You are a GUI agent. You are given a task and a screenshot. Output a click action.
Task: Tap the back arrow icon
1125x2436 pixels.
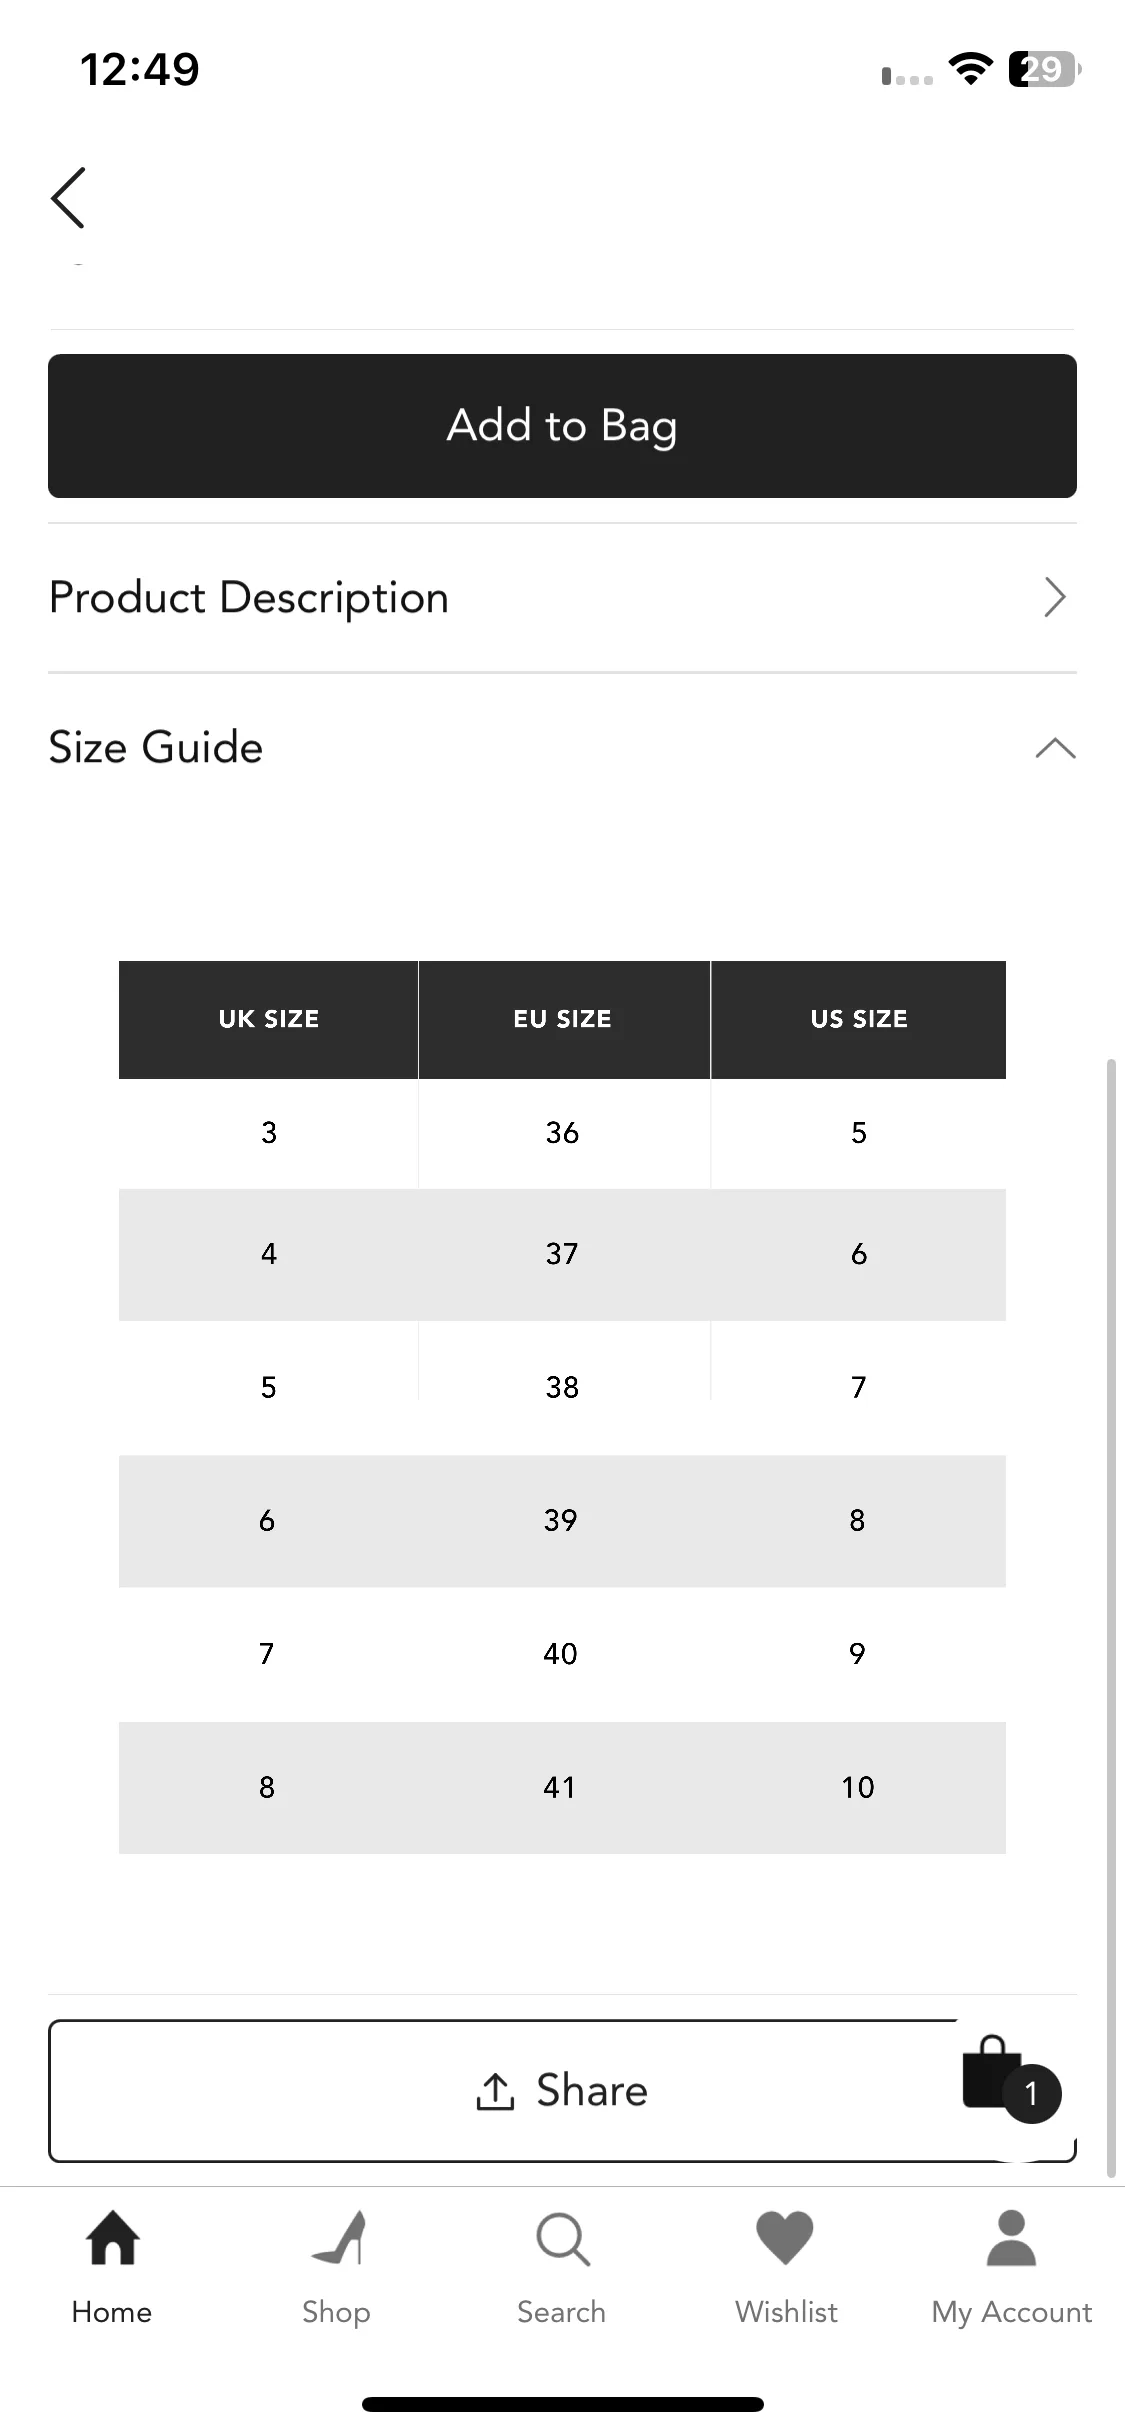click(68, 198)
